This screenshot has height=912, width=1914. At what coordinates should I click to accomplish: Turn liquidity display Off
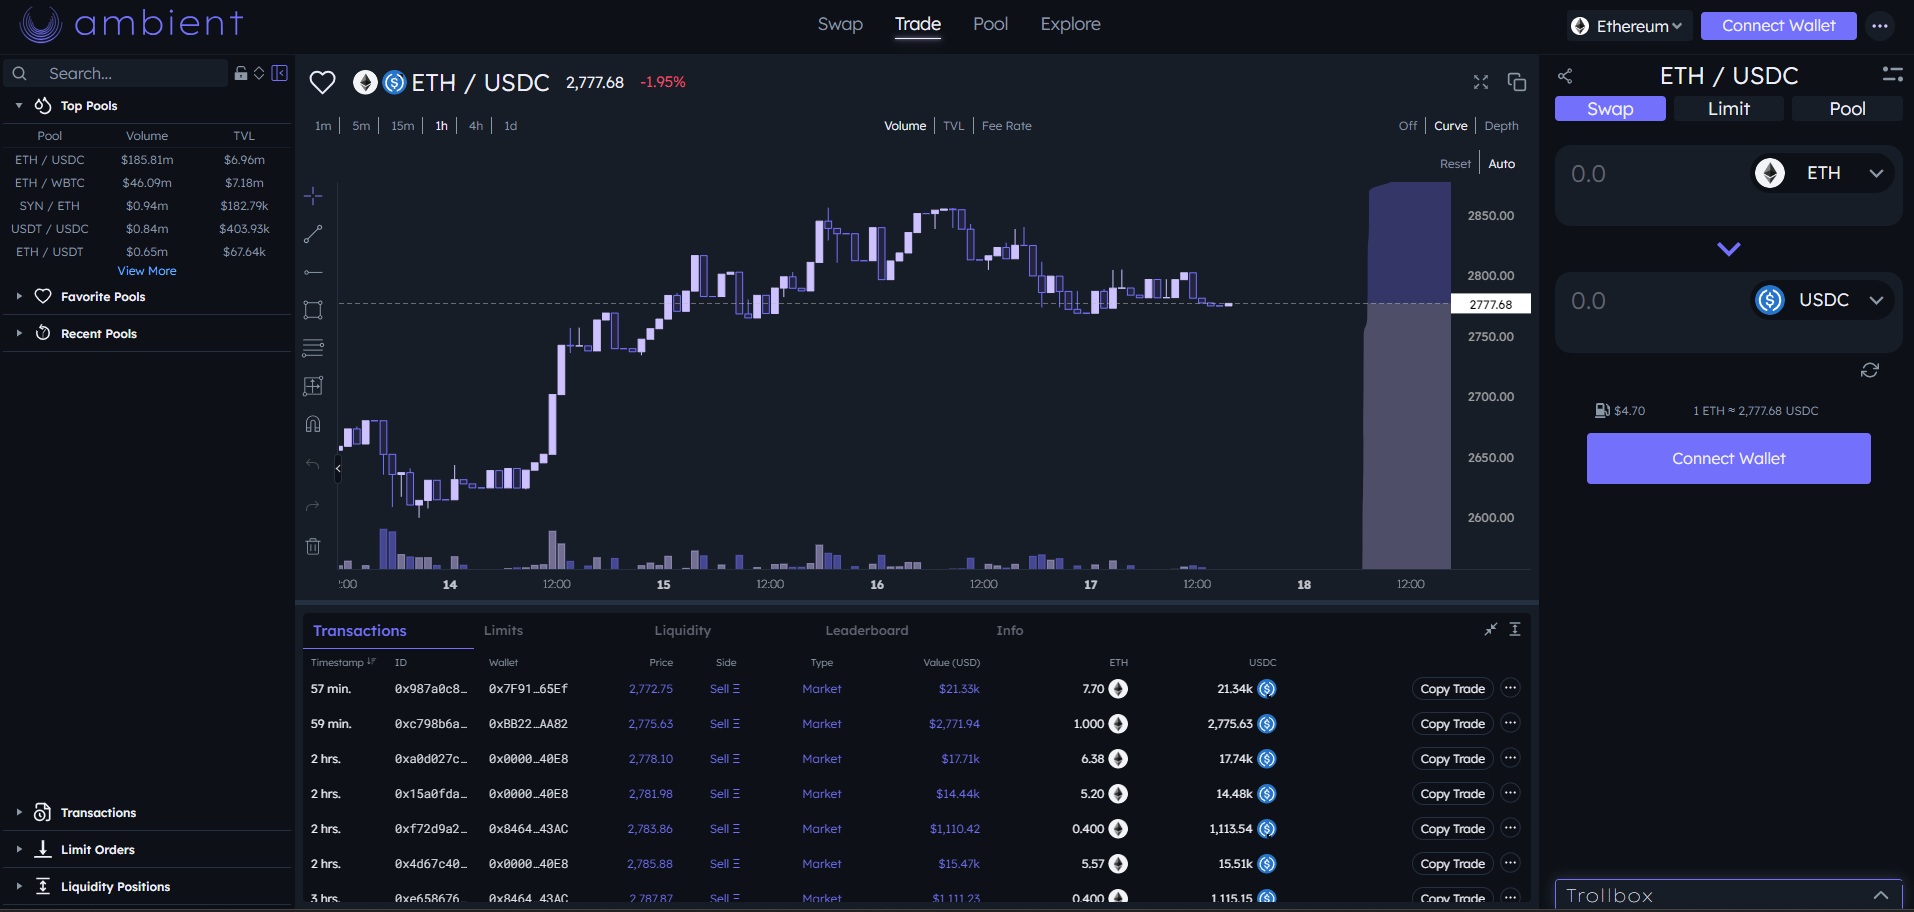[1407, 126]
